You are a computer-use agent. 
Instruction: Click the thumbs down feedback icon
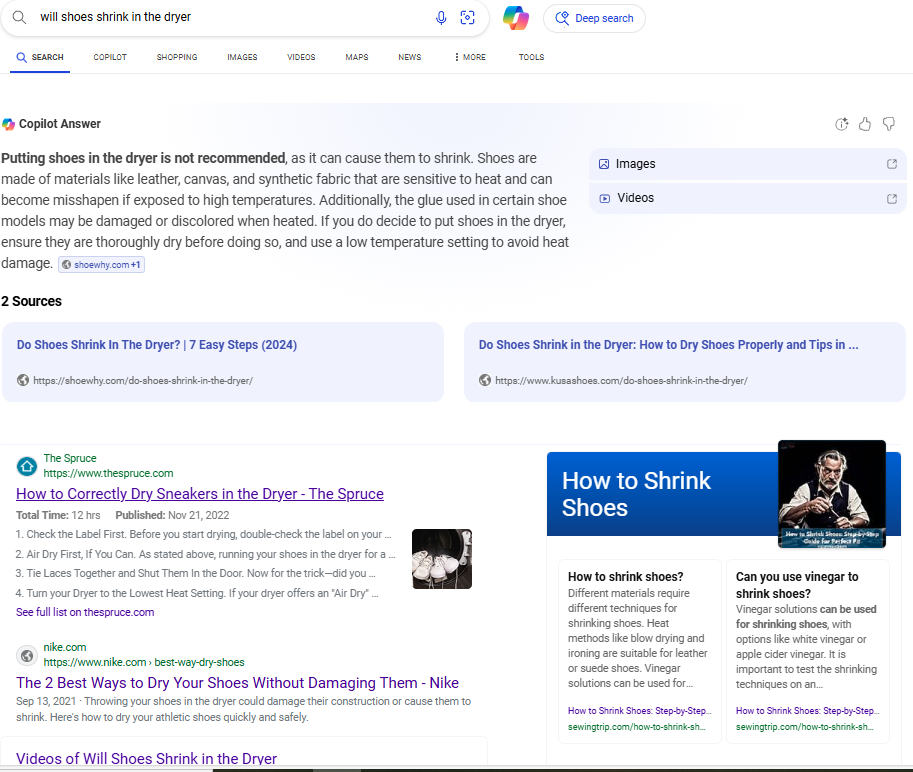pyautogui.click(x=888, y=124)
